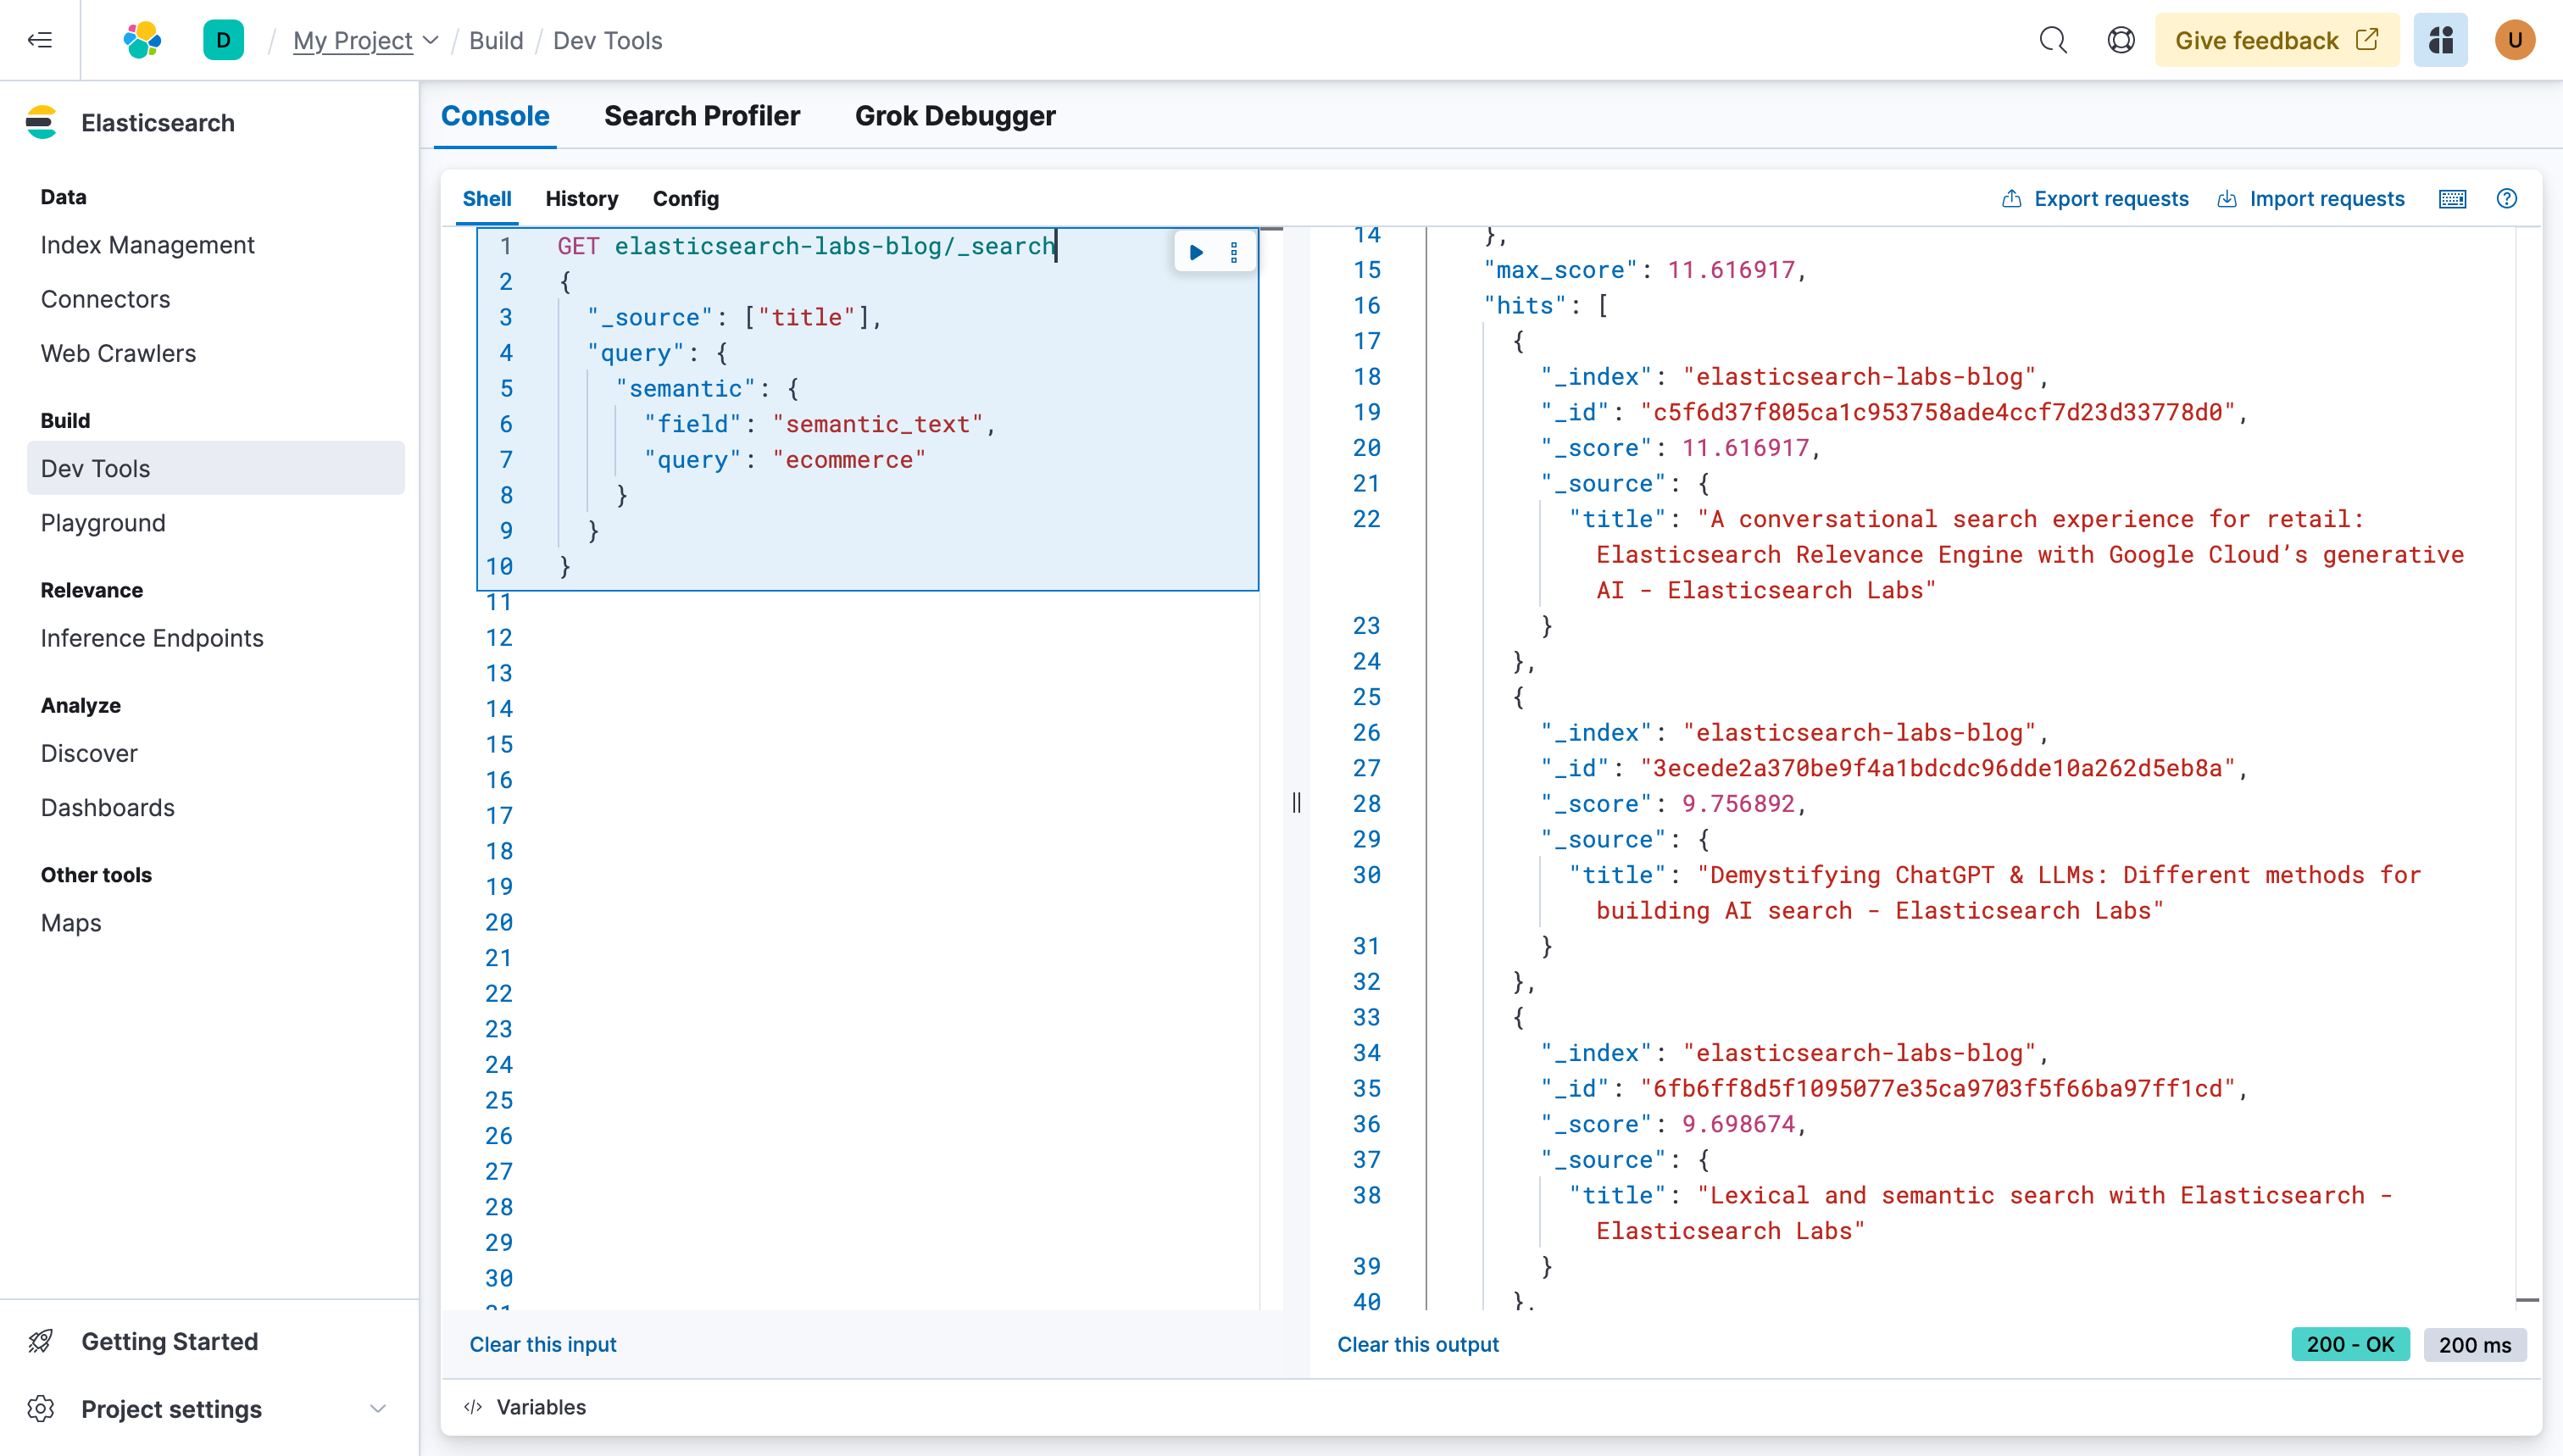Image resolution: width=2563 pixels, height=1456 pixels.
Task: Click Give feedback button
Action: (x=2277, y=40)
